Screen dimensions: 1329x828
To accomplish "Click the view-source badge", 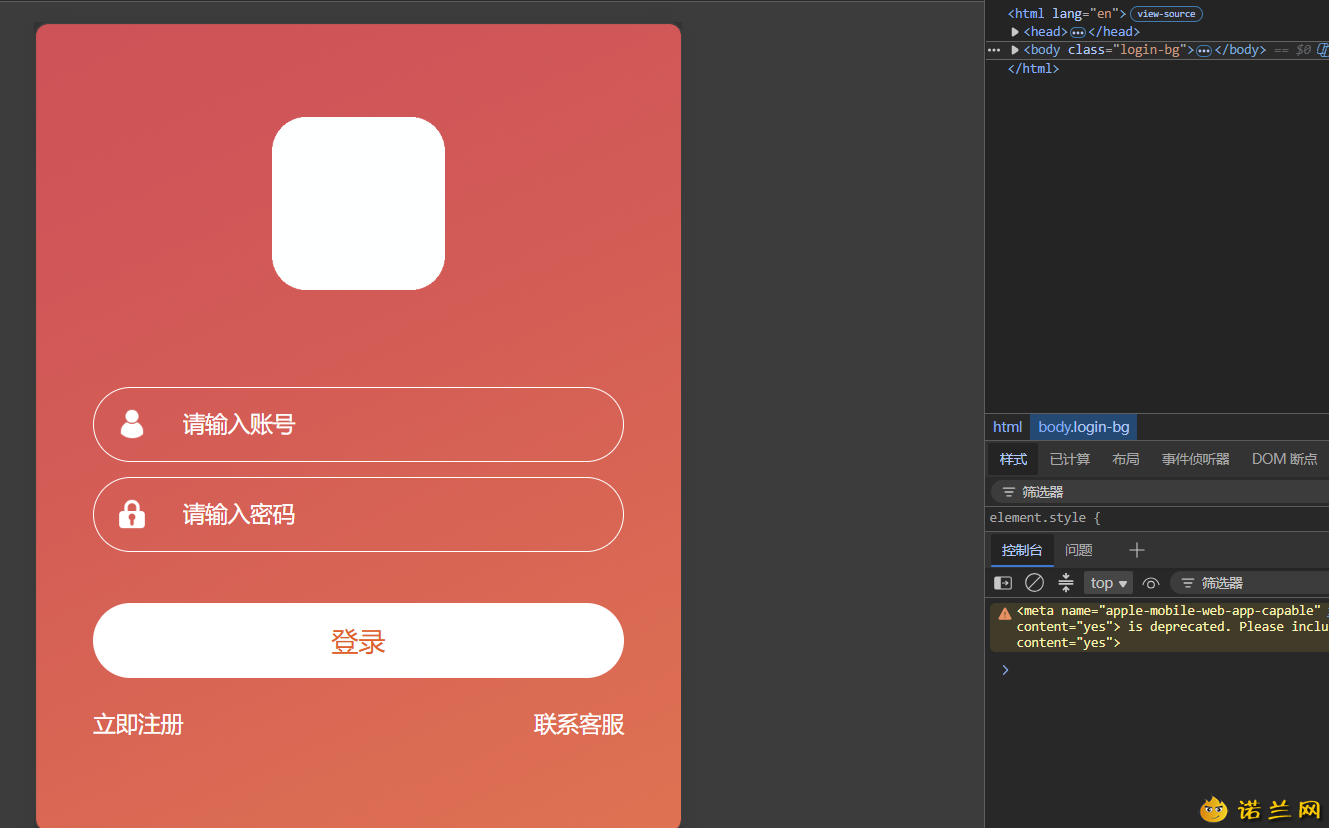I will pos(1166,14).
